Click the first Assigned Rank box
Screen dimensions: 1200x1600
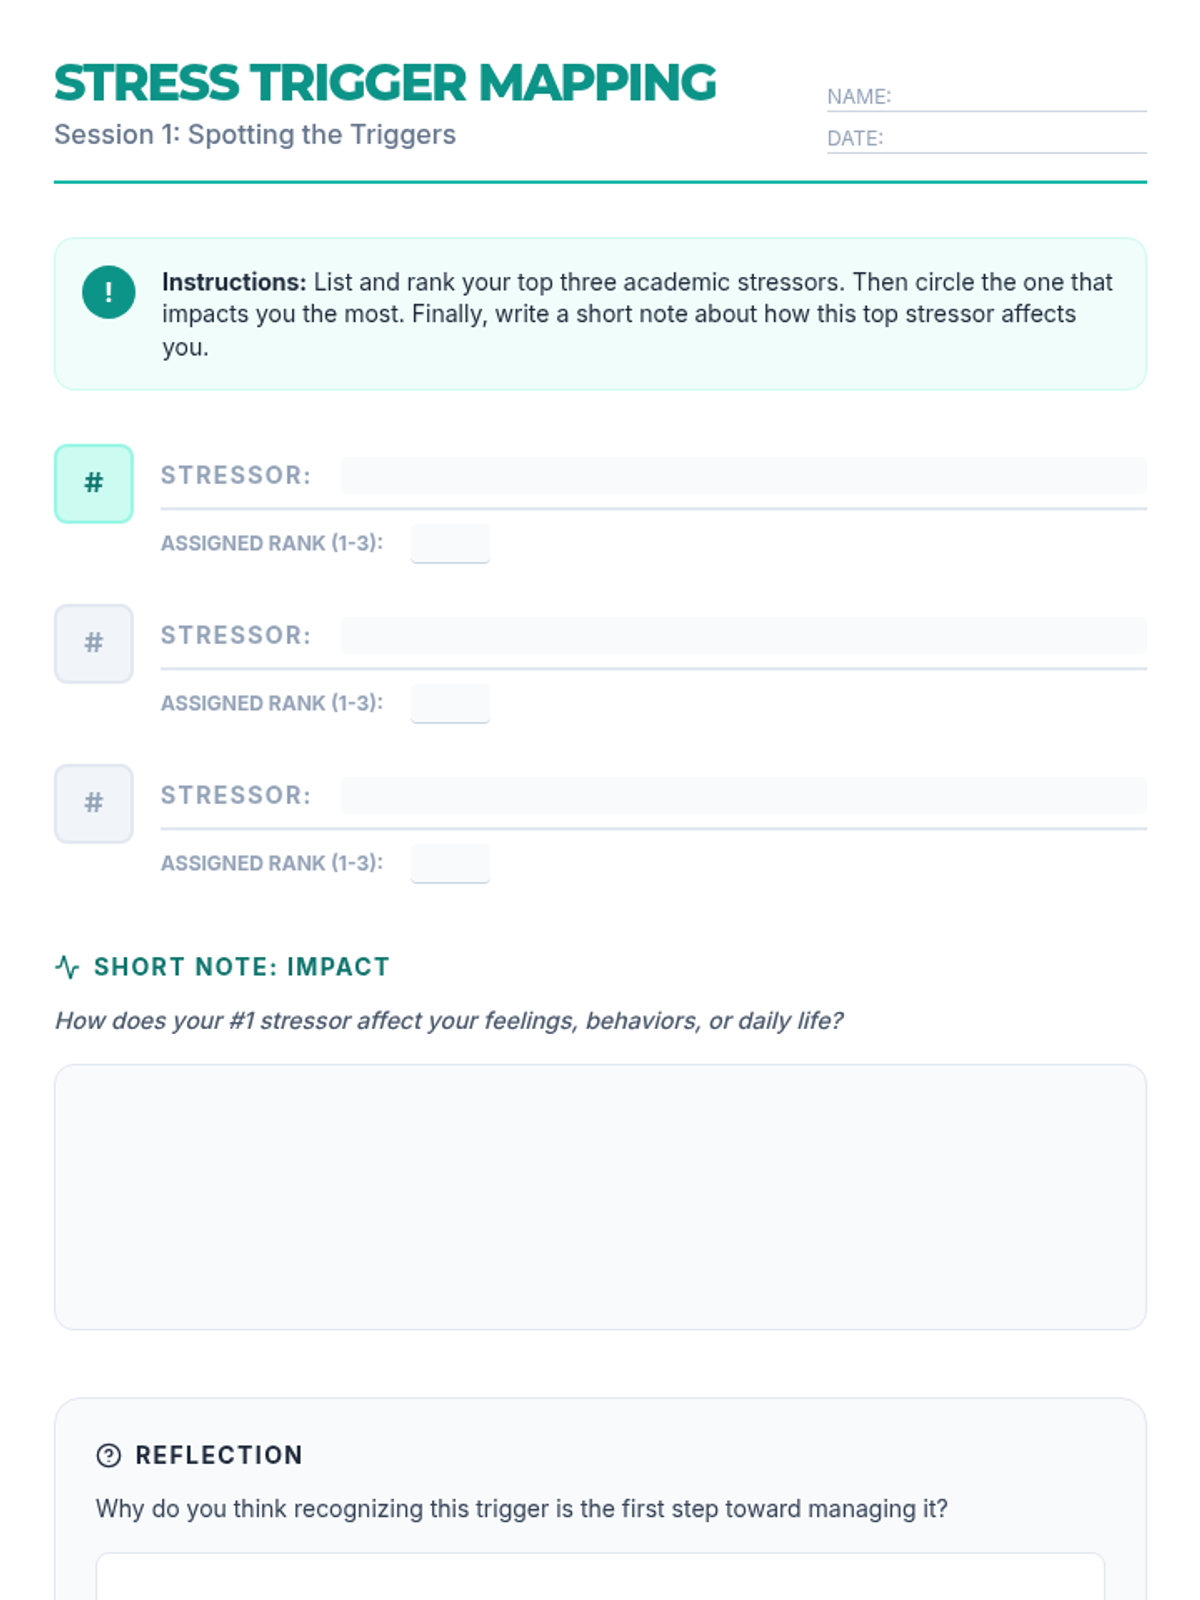450,543
